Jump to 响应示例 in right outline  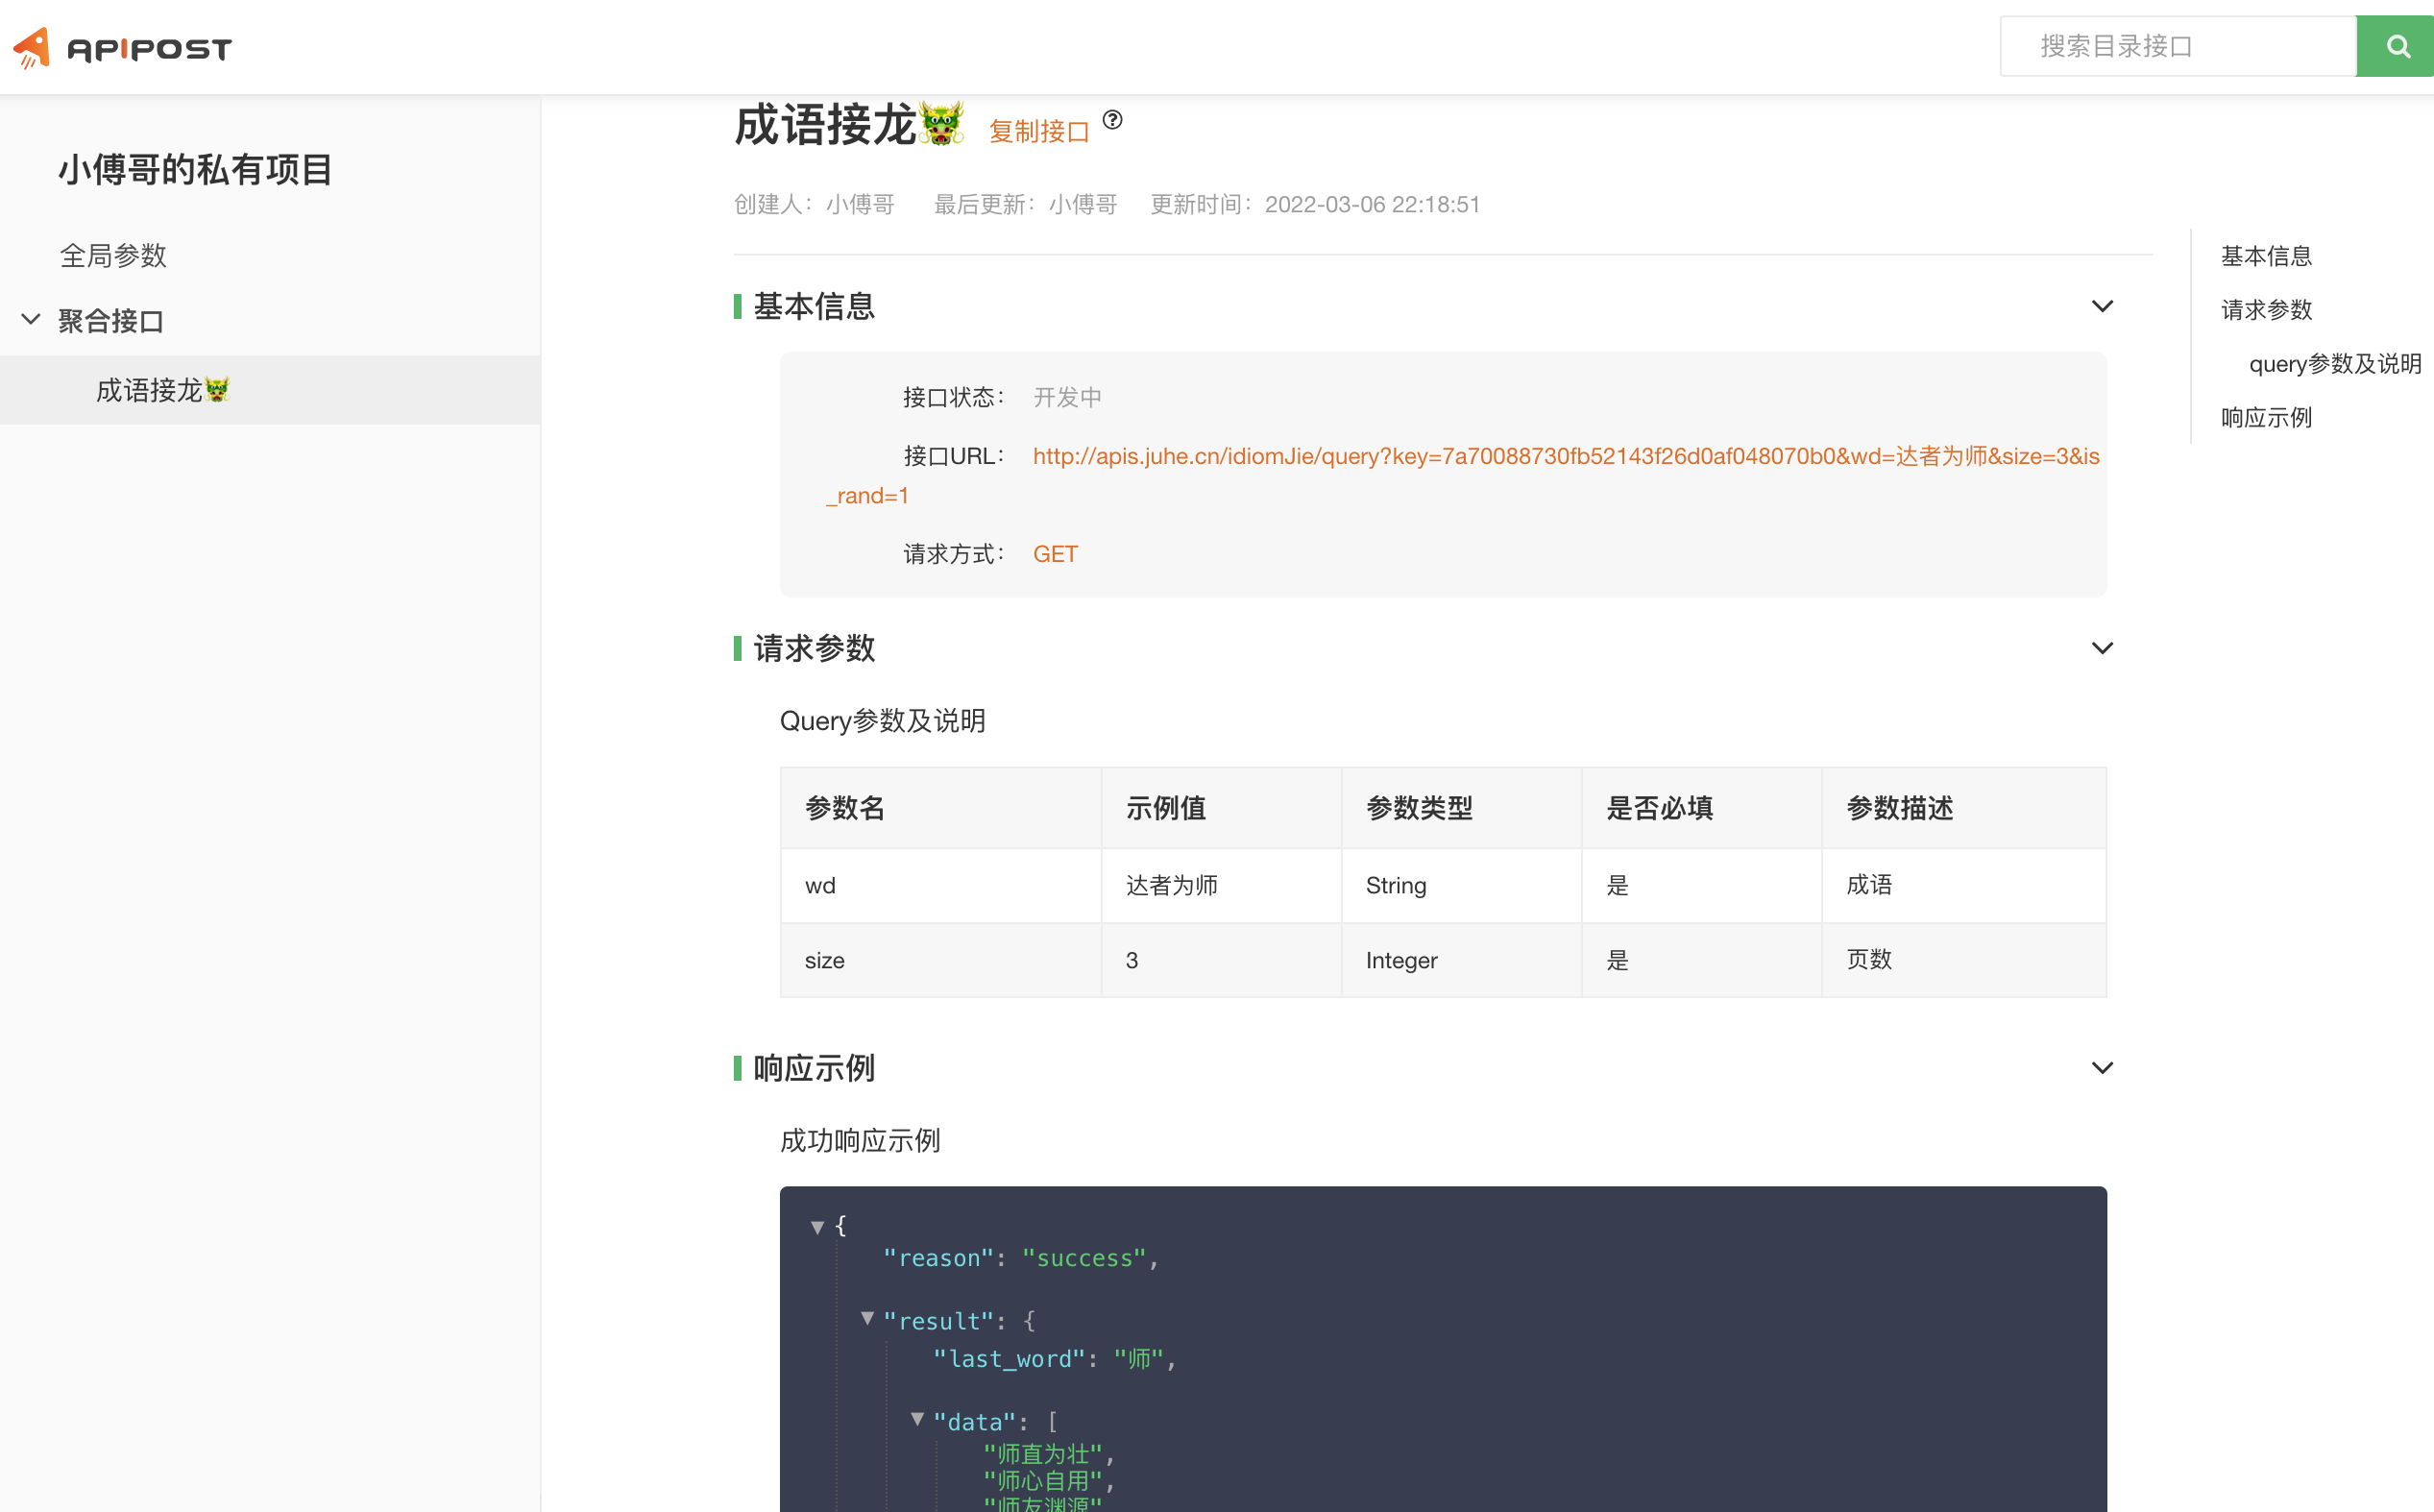coord(2265,417)
